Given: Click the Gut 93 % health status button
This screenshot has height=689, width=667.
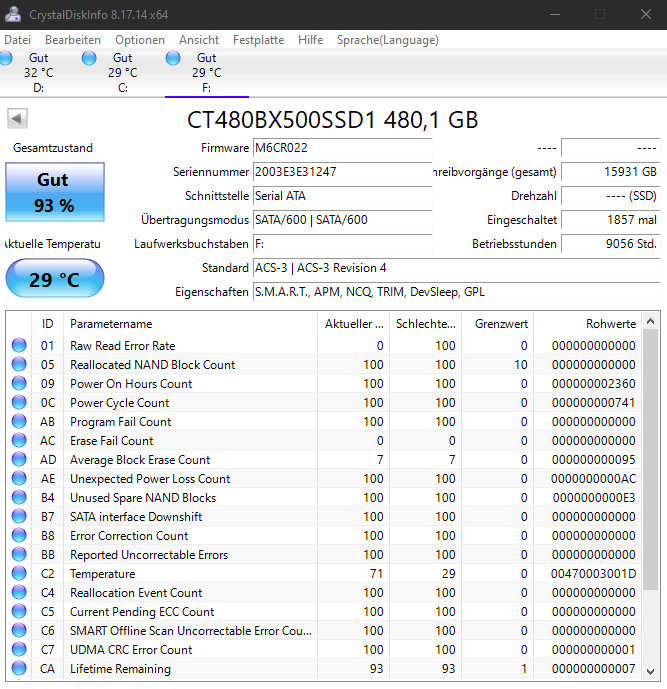Looking at the screenshot, I should (x=55, y=192).
